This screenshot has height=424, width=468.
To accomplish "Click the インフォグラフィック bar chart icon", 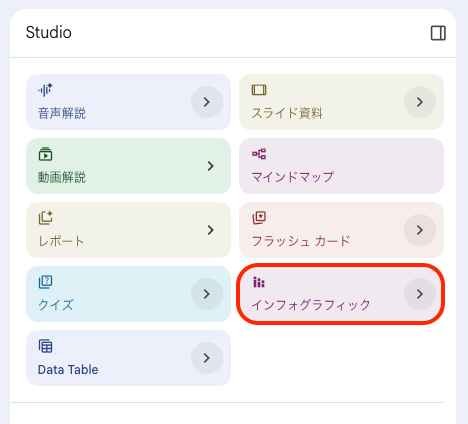I will point(259,282).
